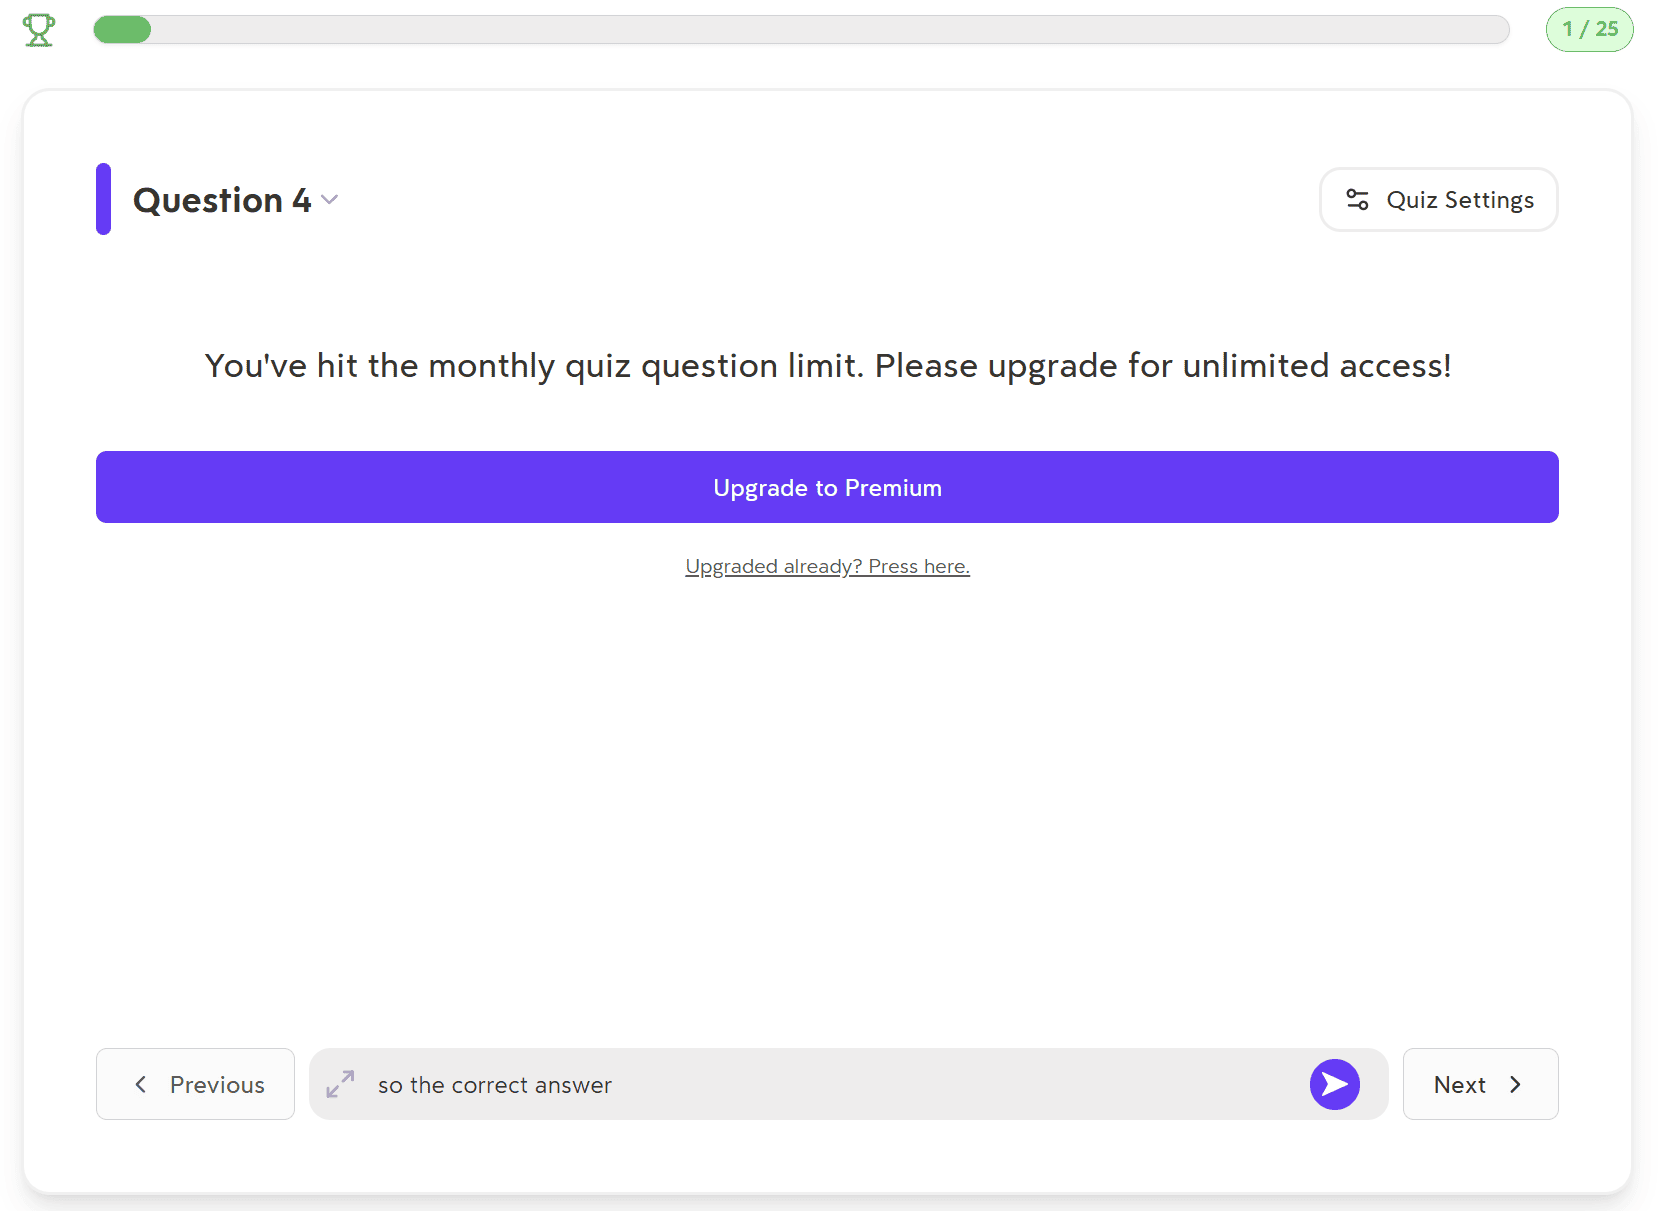
Task: Expand the Question 4 dropdown chevron
Action: coord(330,200)
